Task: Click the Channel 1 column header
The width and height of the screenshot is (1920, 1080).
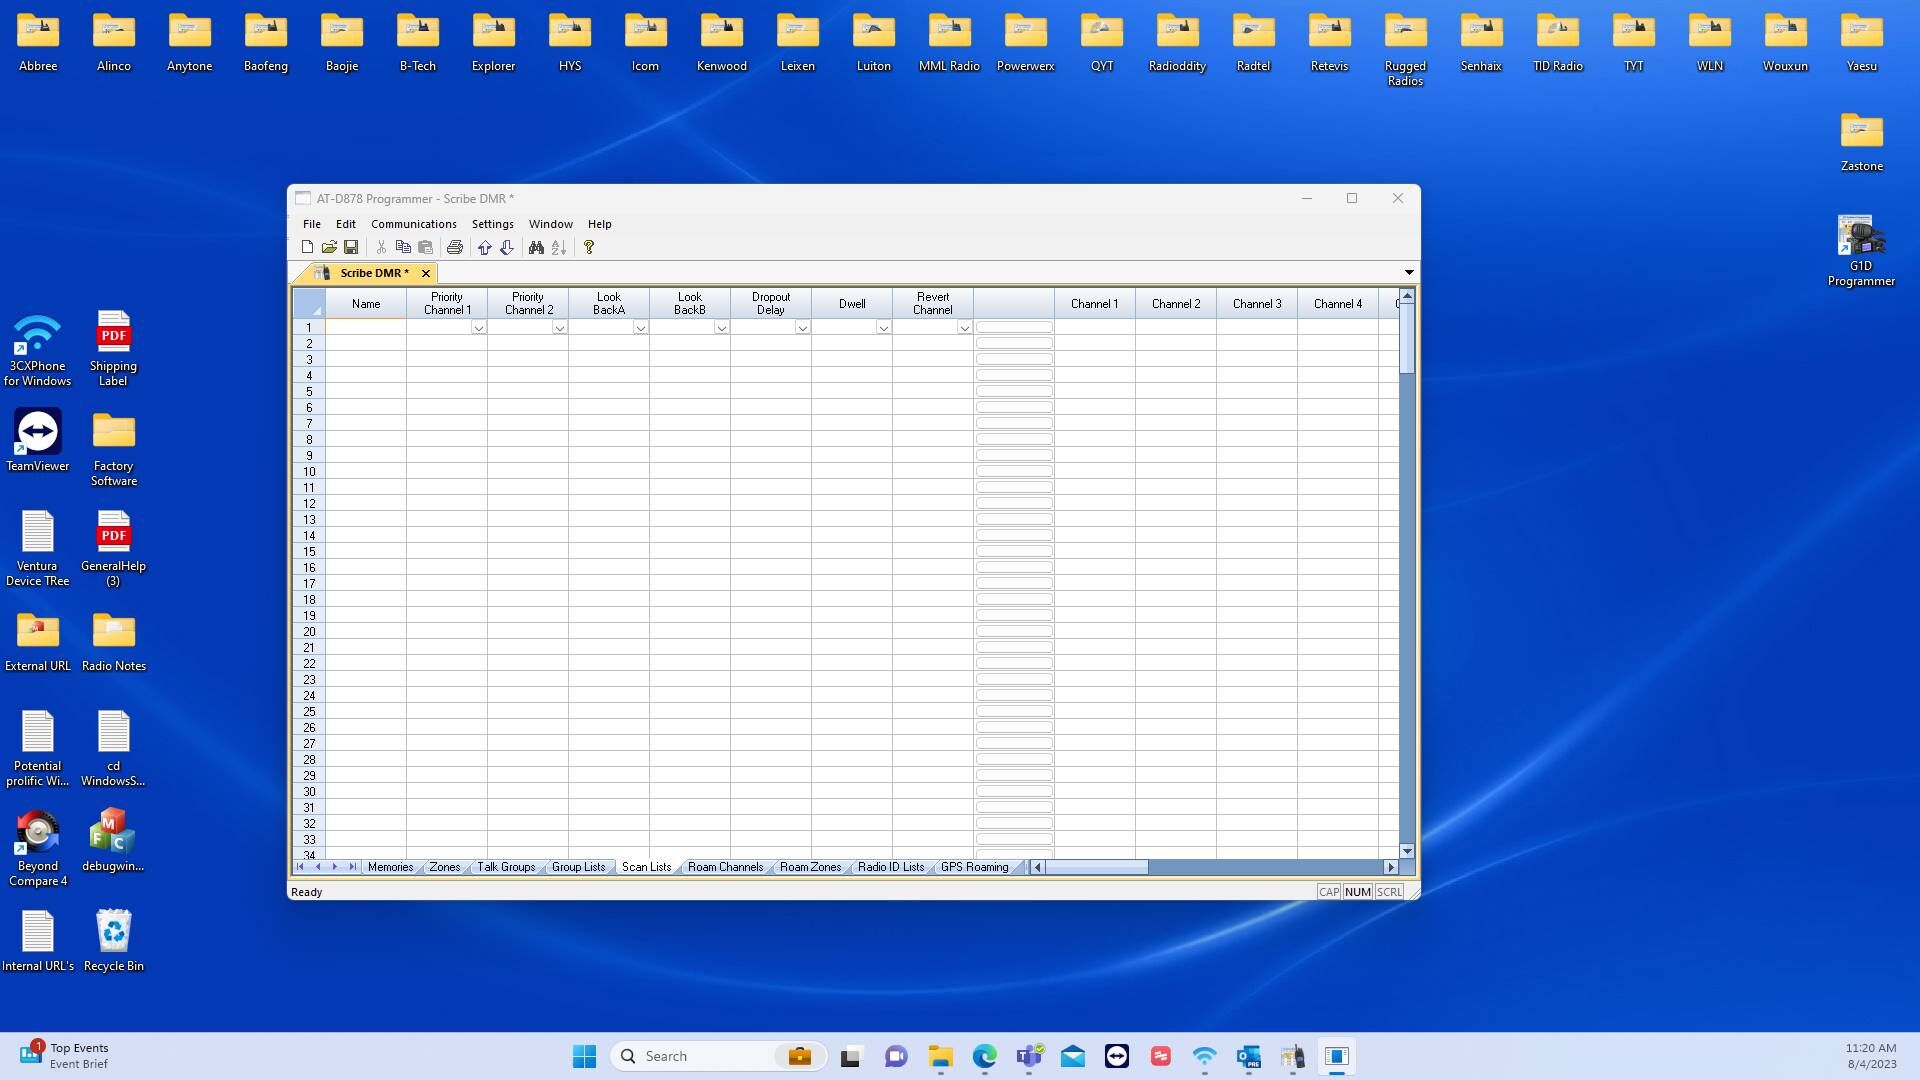Action: click(x=1095, y=304)
